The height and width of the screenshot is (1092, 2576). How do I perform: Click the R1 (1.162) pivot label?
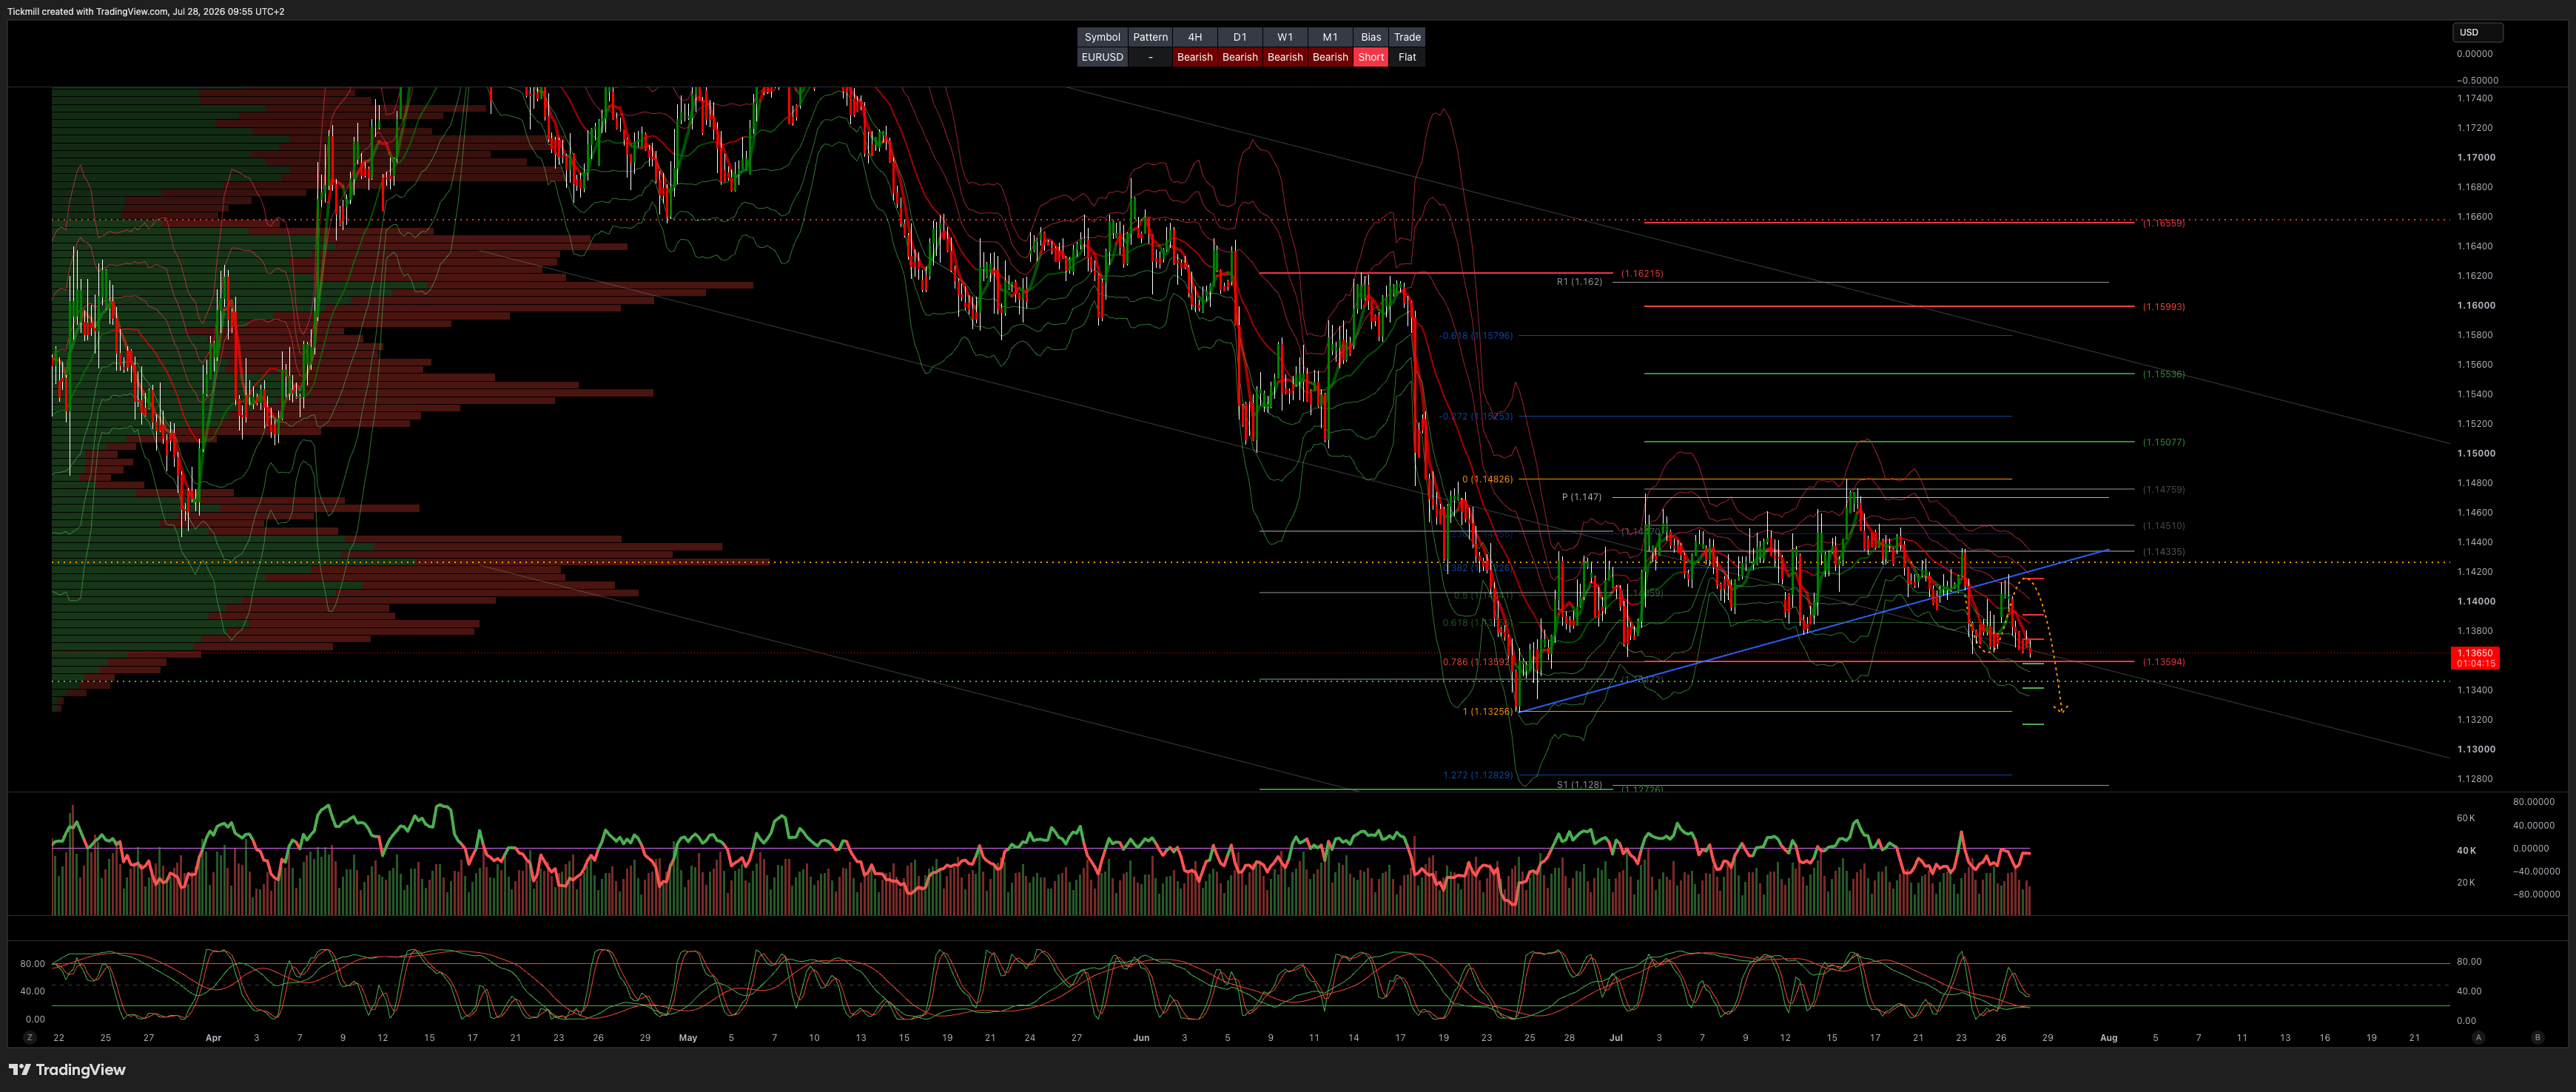(1579, 282)
